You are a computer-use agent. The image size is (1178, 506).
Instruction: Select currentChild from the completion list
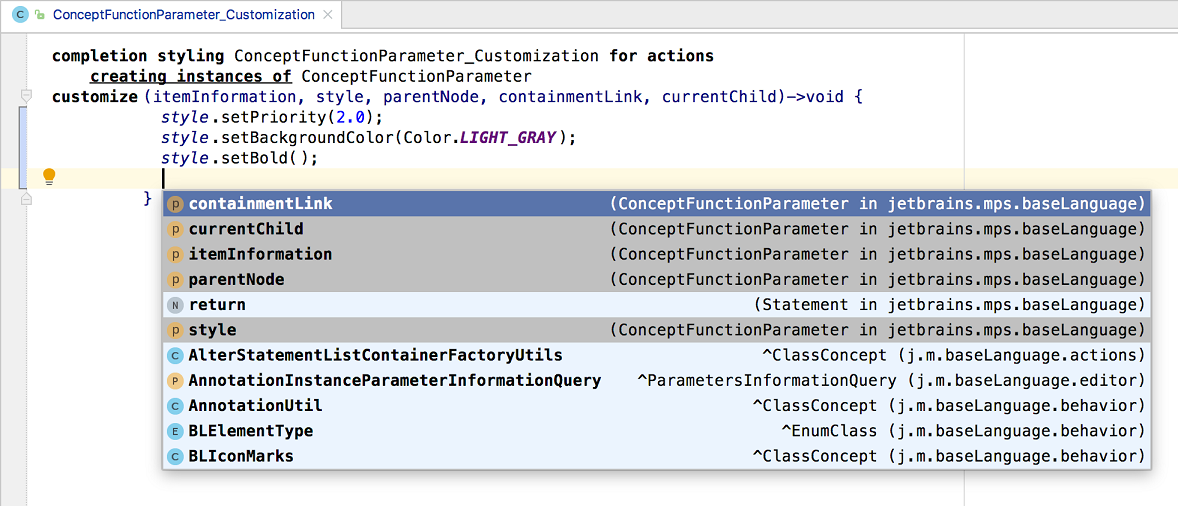coord(246,229)
